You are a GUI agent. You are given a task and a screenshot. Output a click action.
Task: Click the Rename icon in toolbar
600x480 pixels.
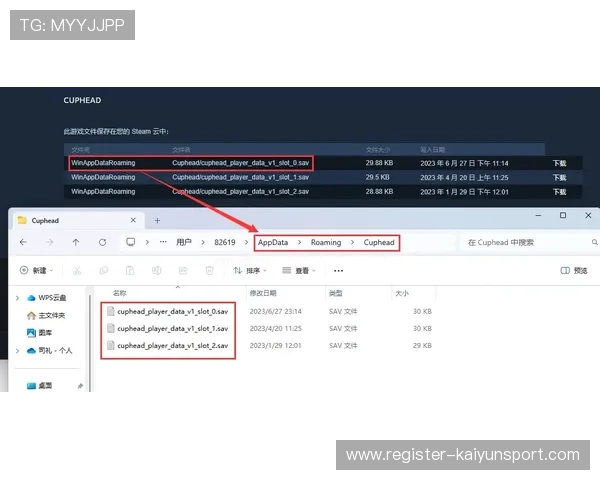tap(156, 271)
